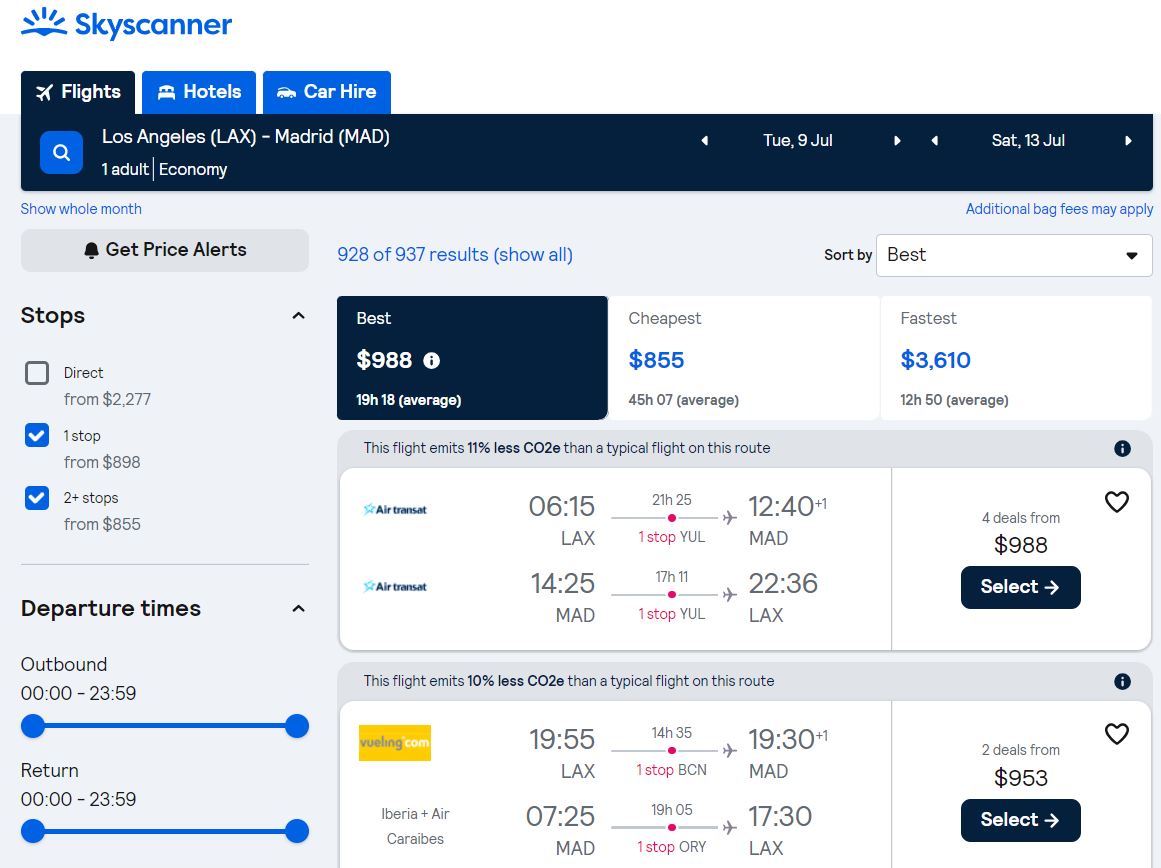Uncheck the 2+ stops filter

(37, 498)
